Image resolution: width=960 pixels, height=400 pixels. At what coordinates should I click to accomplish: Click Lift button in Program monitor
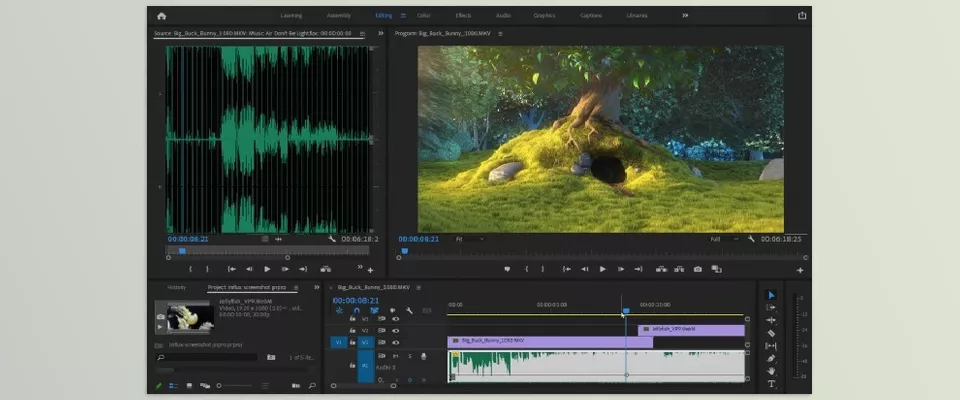661,269
